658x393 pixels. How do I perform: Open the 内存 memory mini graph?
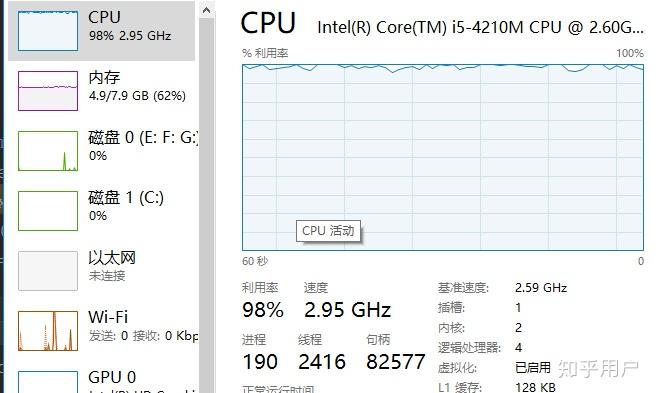pyautogui.click(x=48, y=91)
